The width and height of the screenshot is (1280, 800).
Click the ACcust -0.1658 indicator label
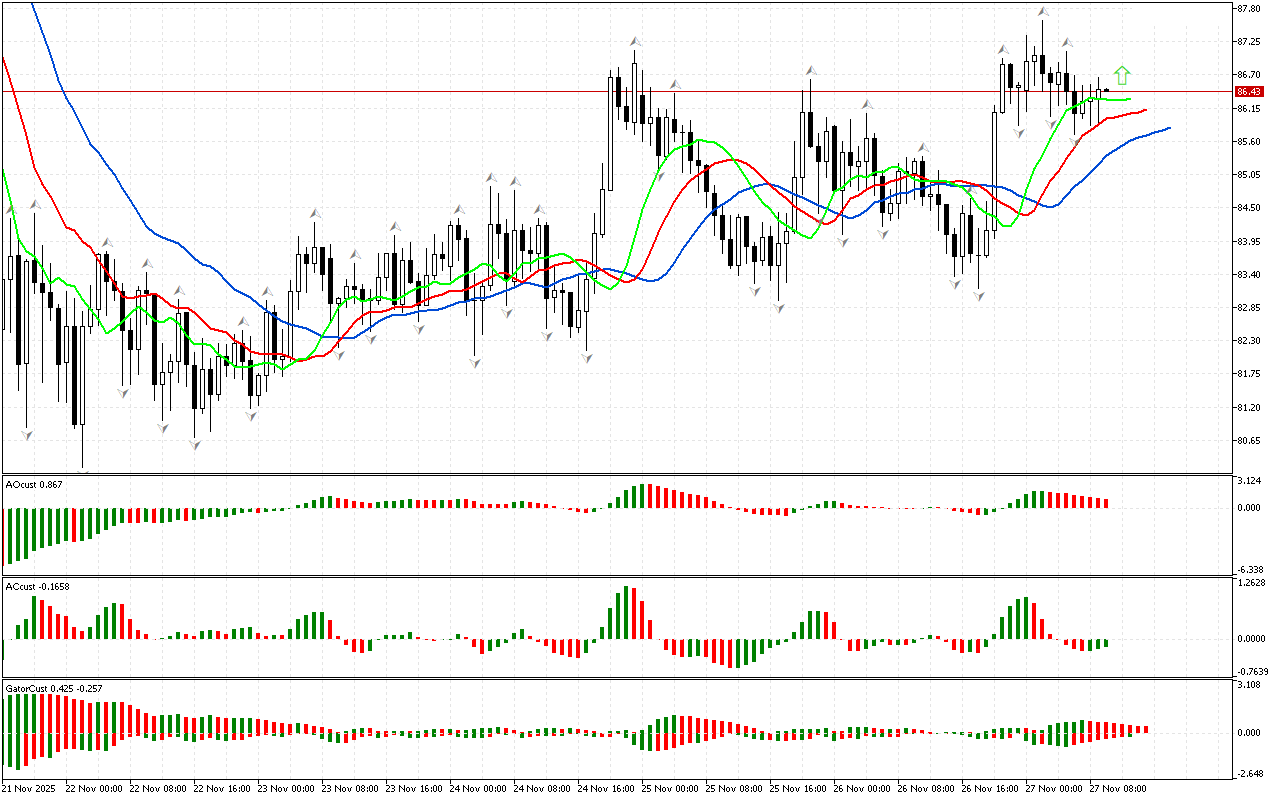coord(37,586)
